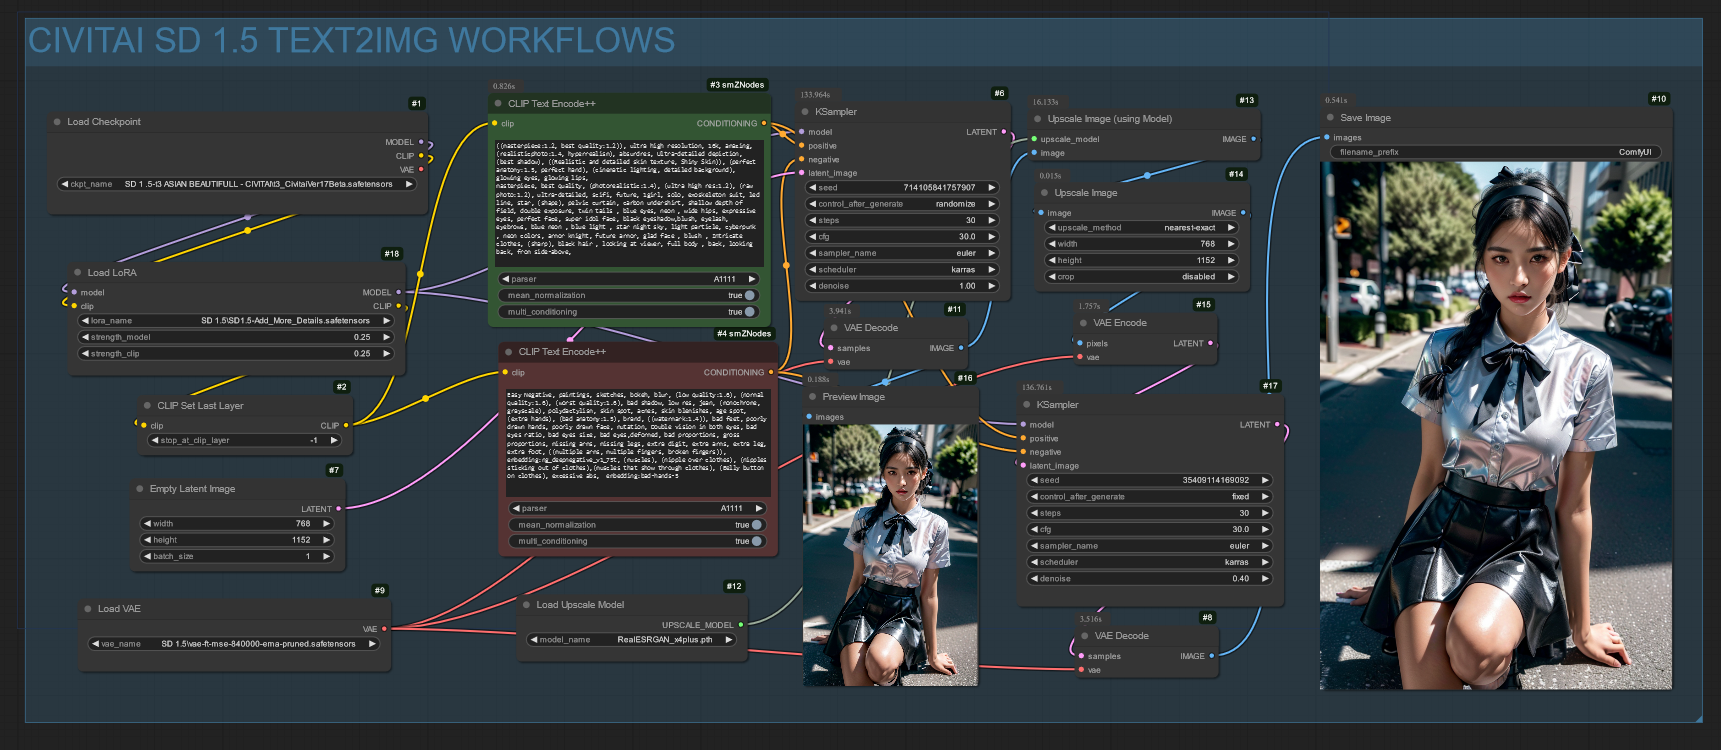Click the Load LoRA node's collapse dot
Viewport: 1721px width, 750px height.
(77, 272)
